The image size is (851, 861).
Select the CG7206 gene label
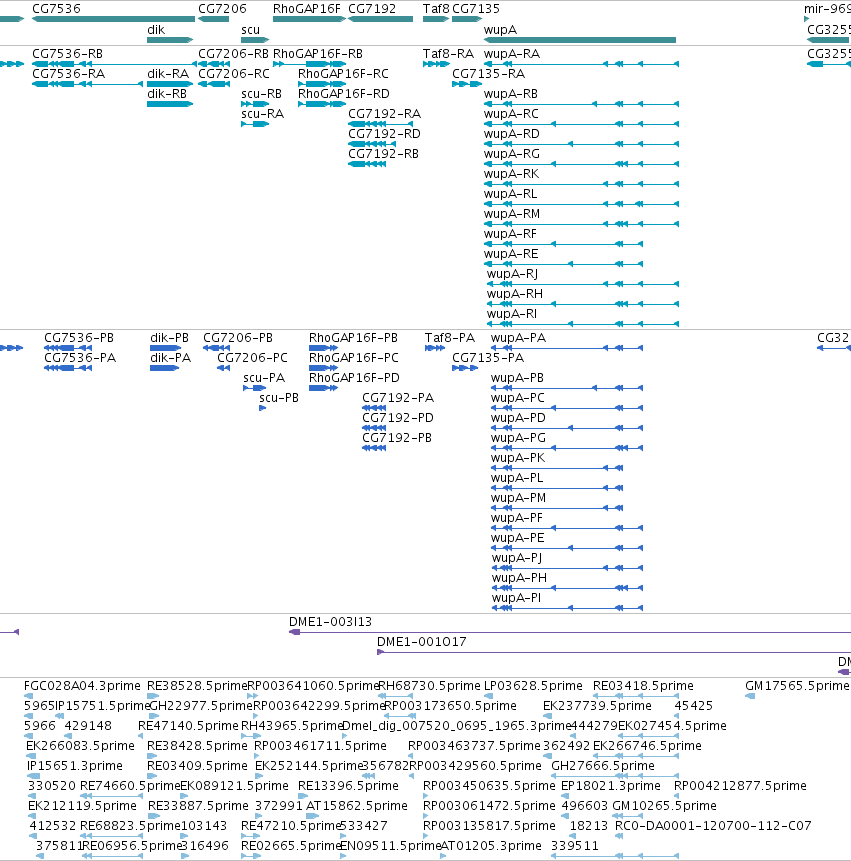(222, 9)
